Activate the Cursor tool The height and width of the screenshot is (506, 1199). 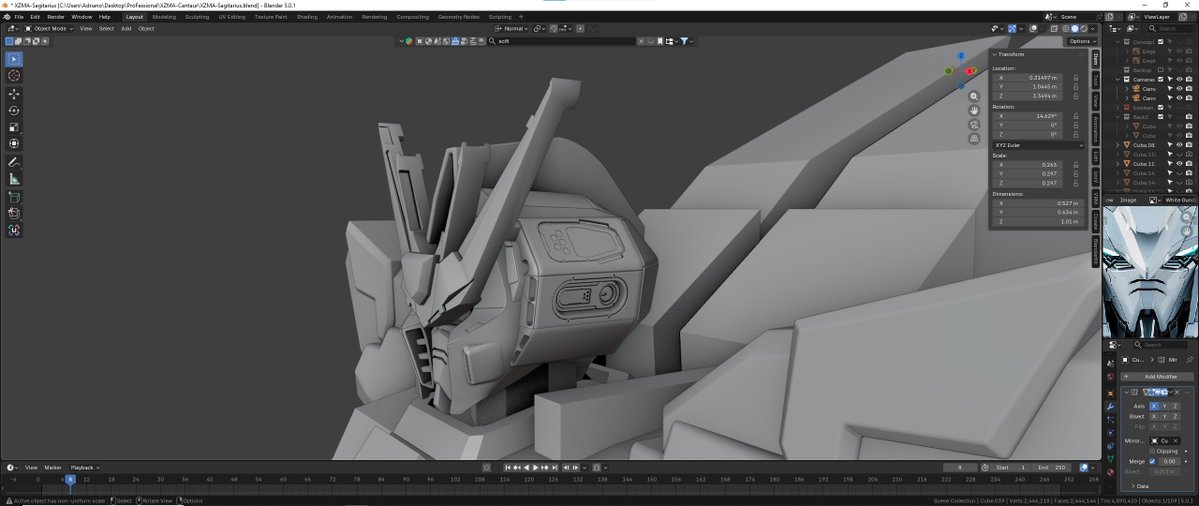(14, 75)
